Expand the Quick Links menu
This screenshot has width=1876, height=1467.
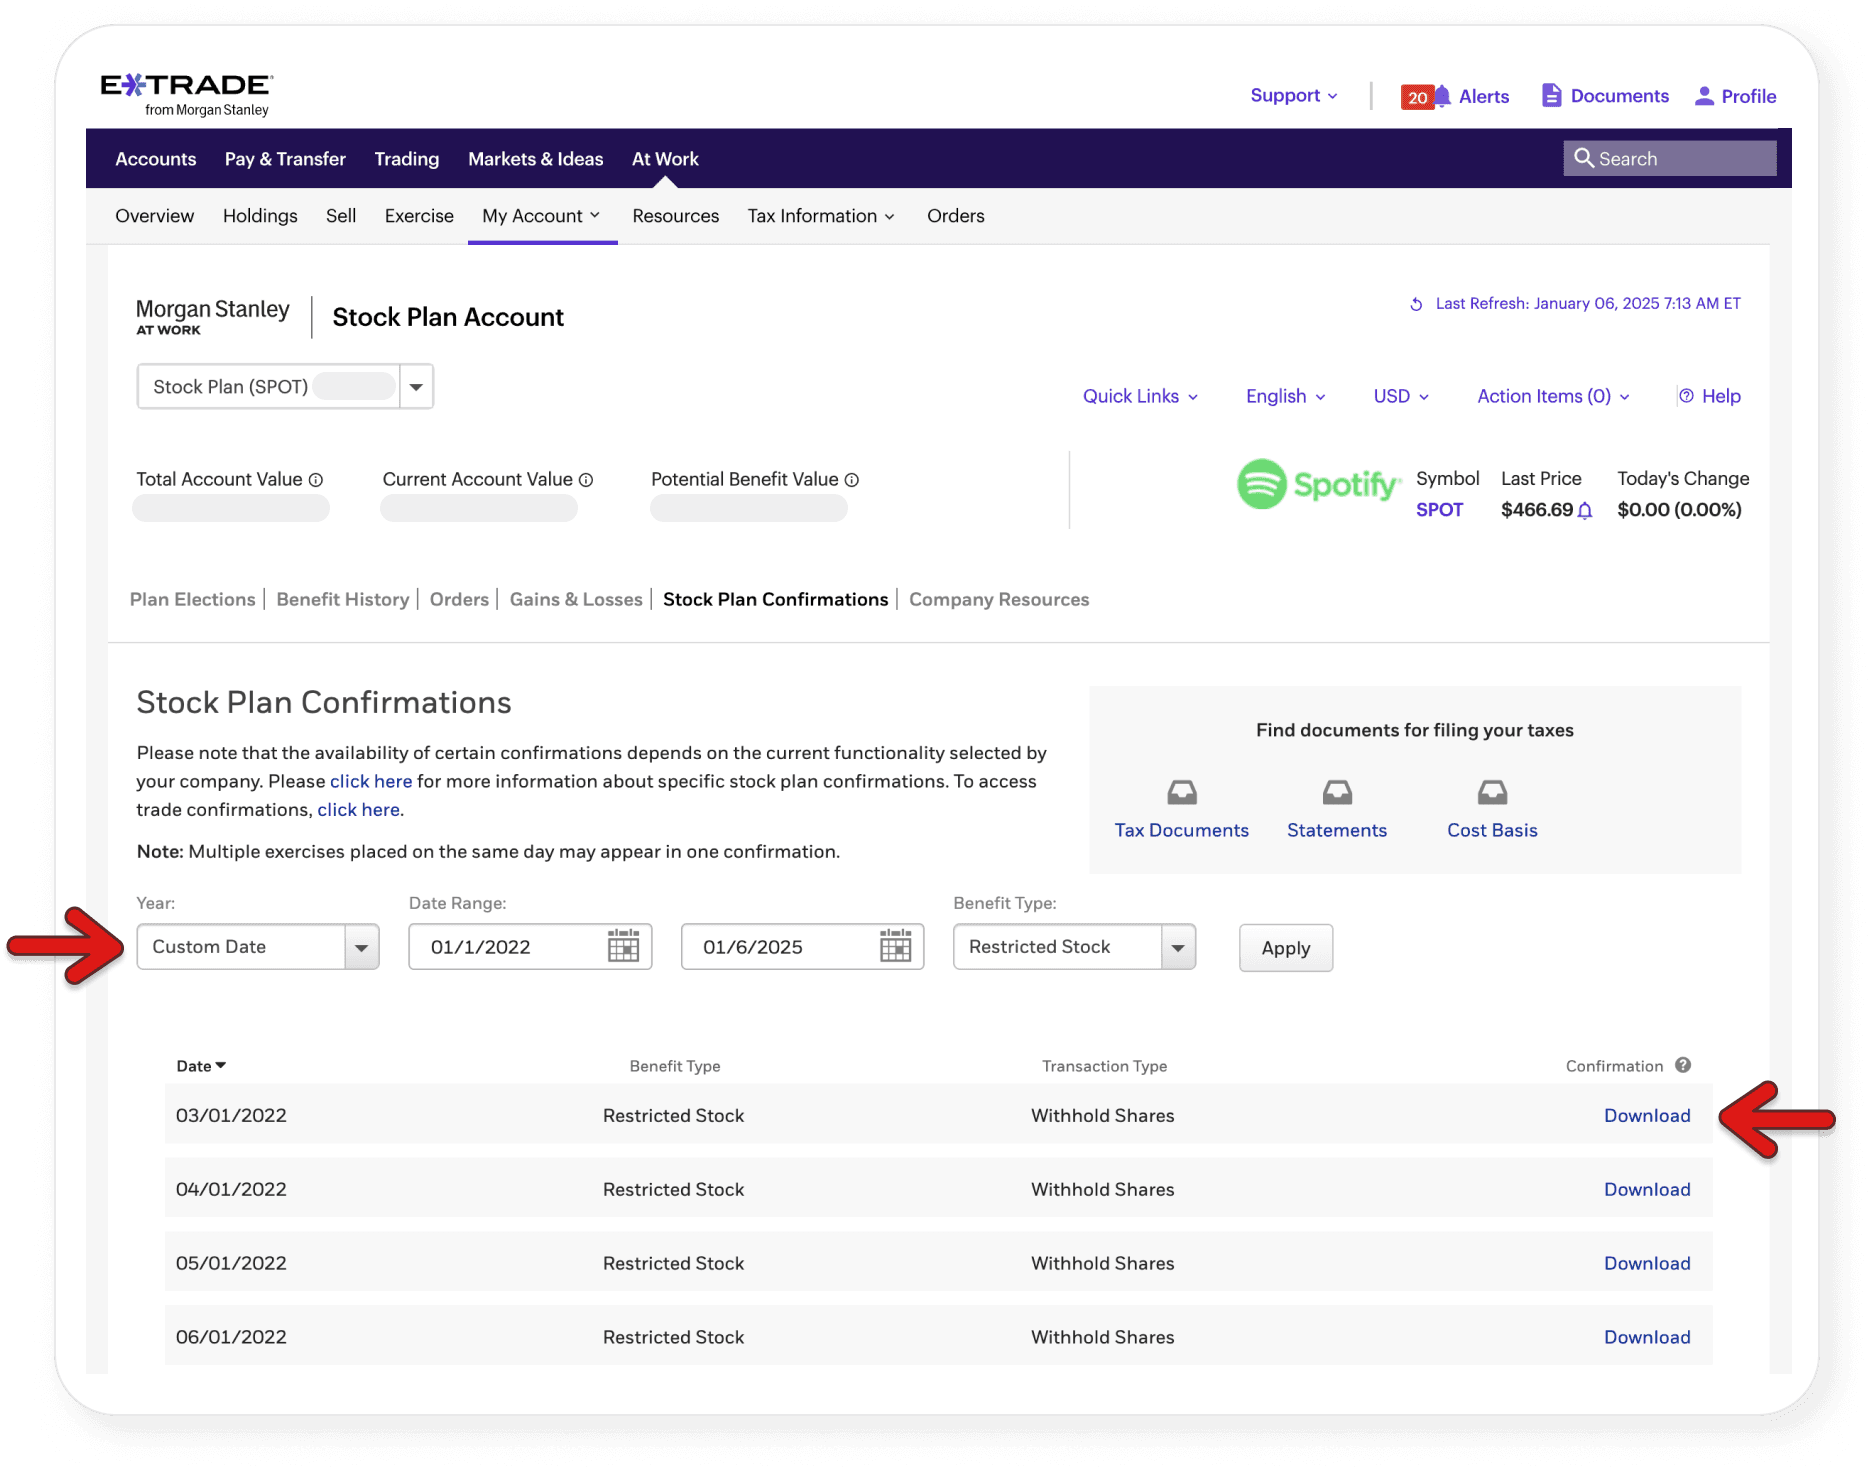click(x=1140, y=396)
